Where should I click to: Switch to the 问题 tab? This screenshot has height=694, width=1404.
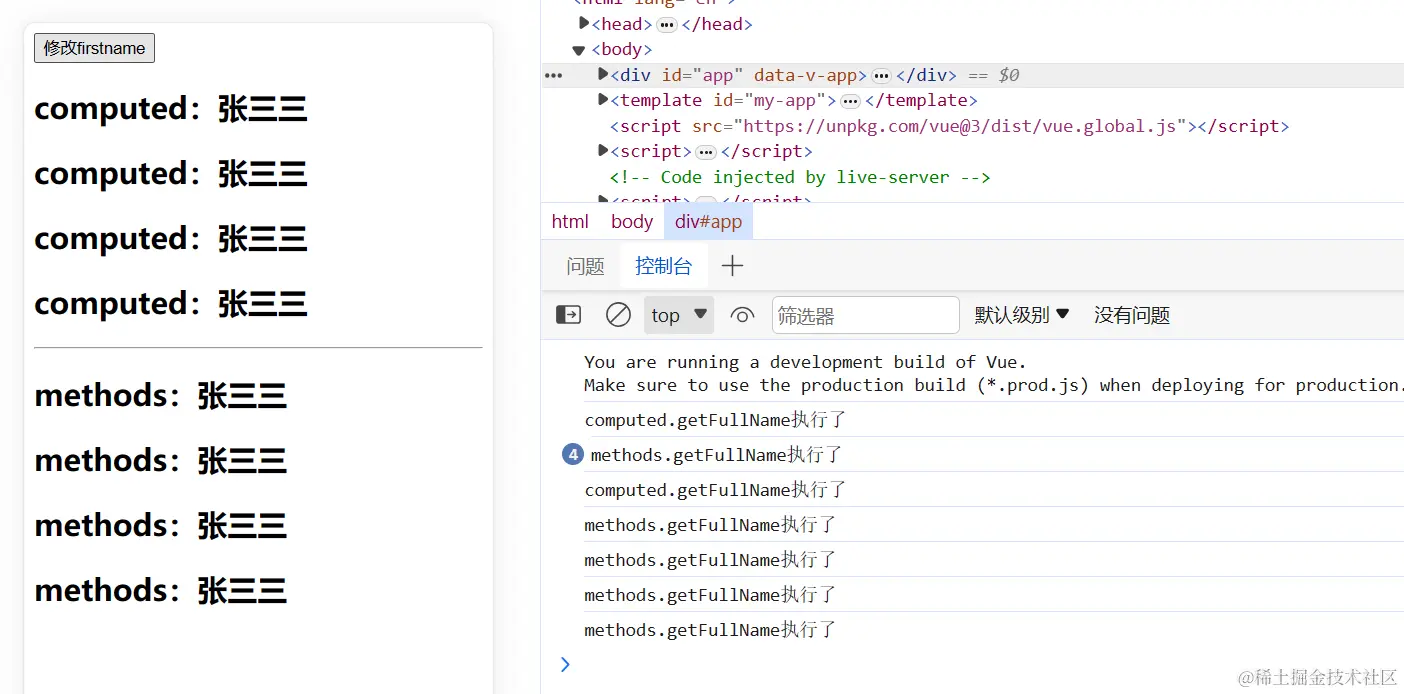(x=584, y=266)
